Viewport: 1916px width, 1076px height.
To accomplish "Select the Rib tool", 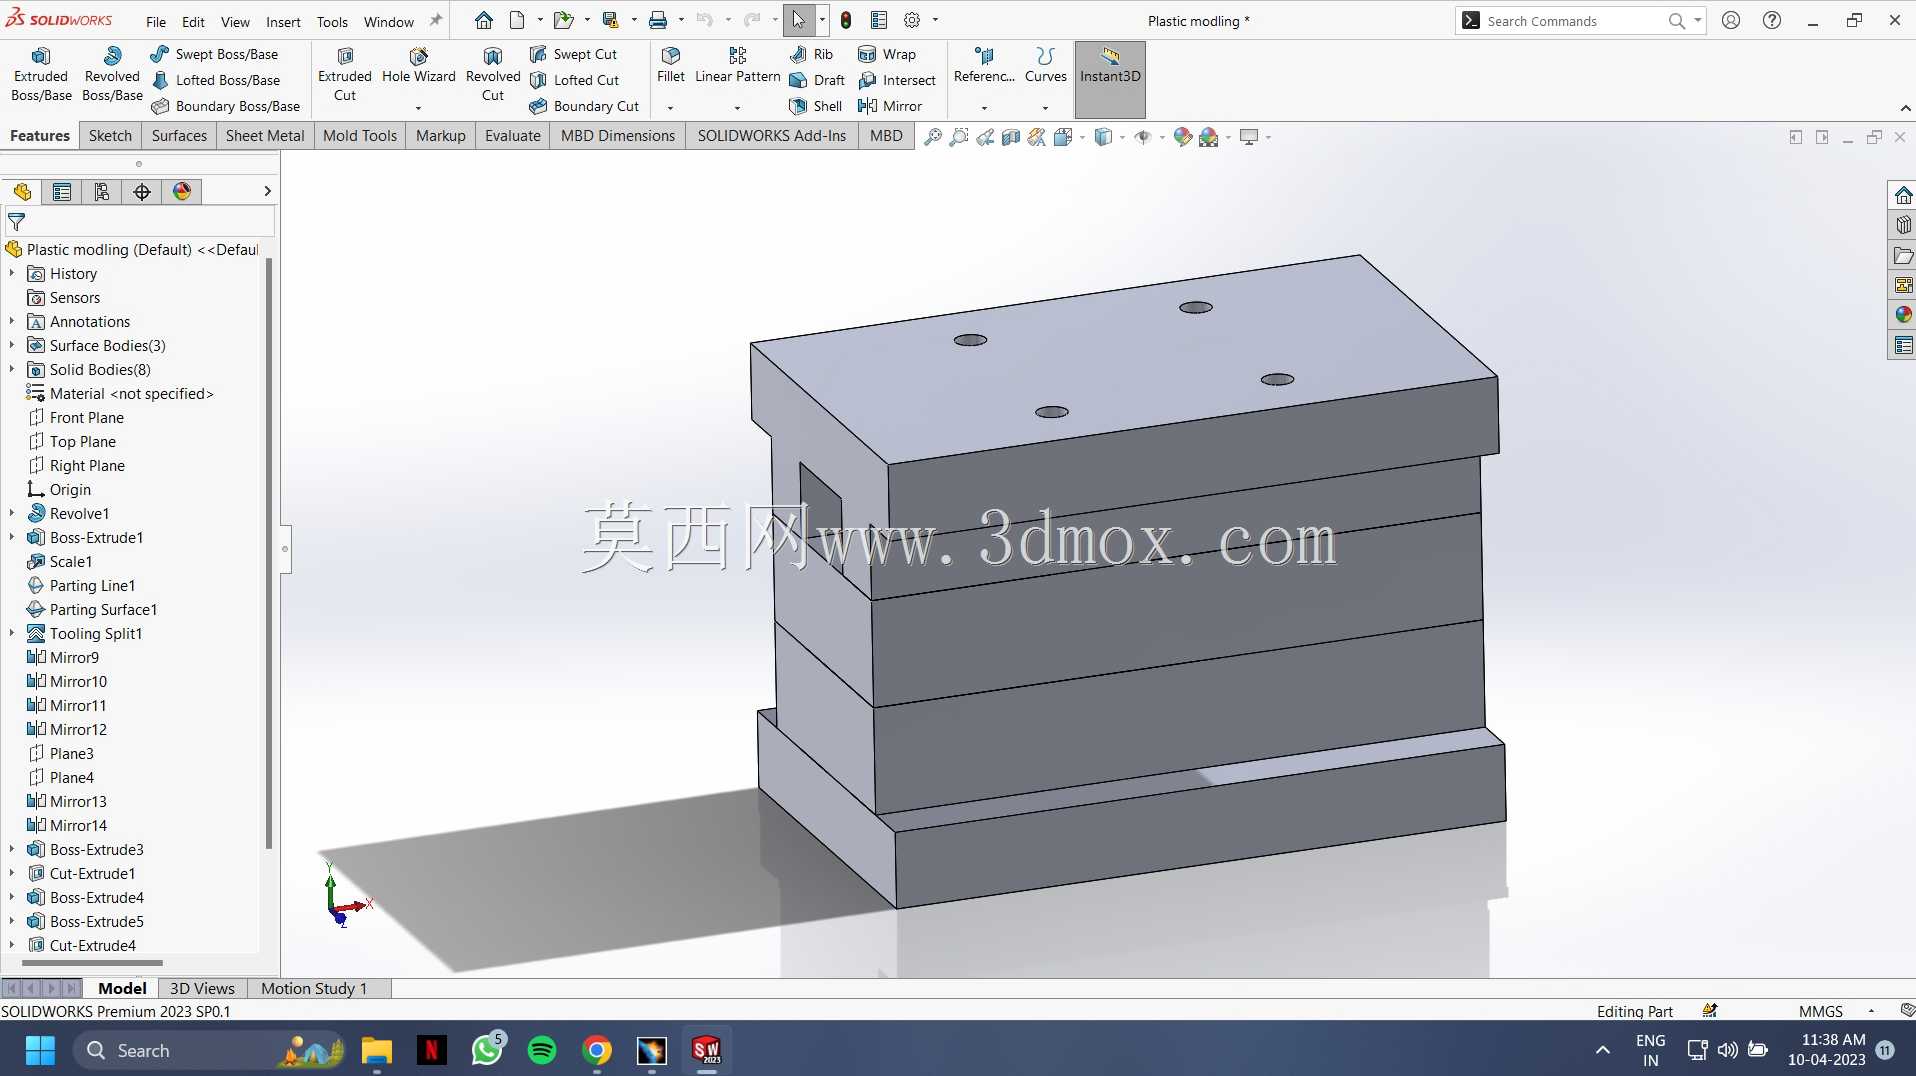I will click(x=811, y=54).
